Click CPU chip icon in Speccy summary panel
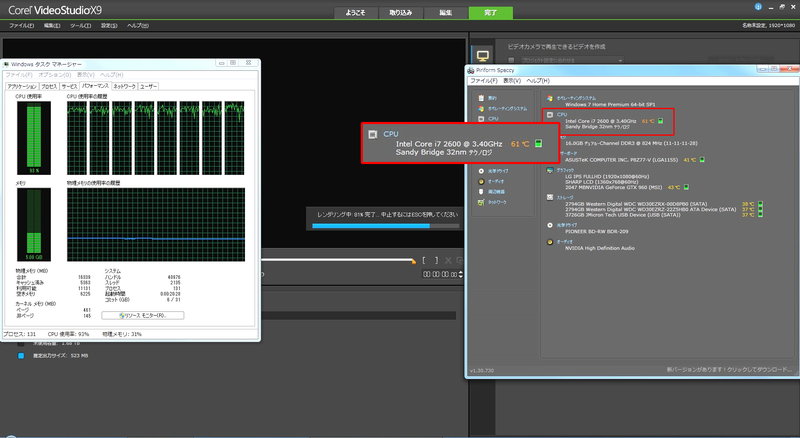The height and width of the screenshot is (438, 800). [550, 115]
